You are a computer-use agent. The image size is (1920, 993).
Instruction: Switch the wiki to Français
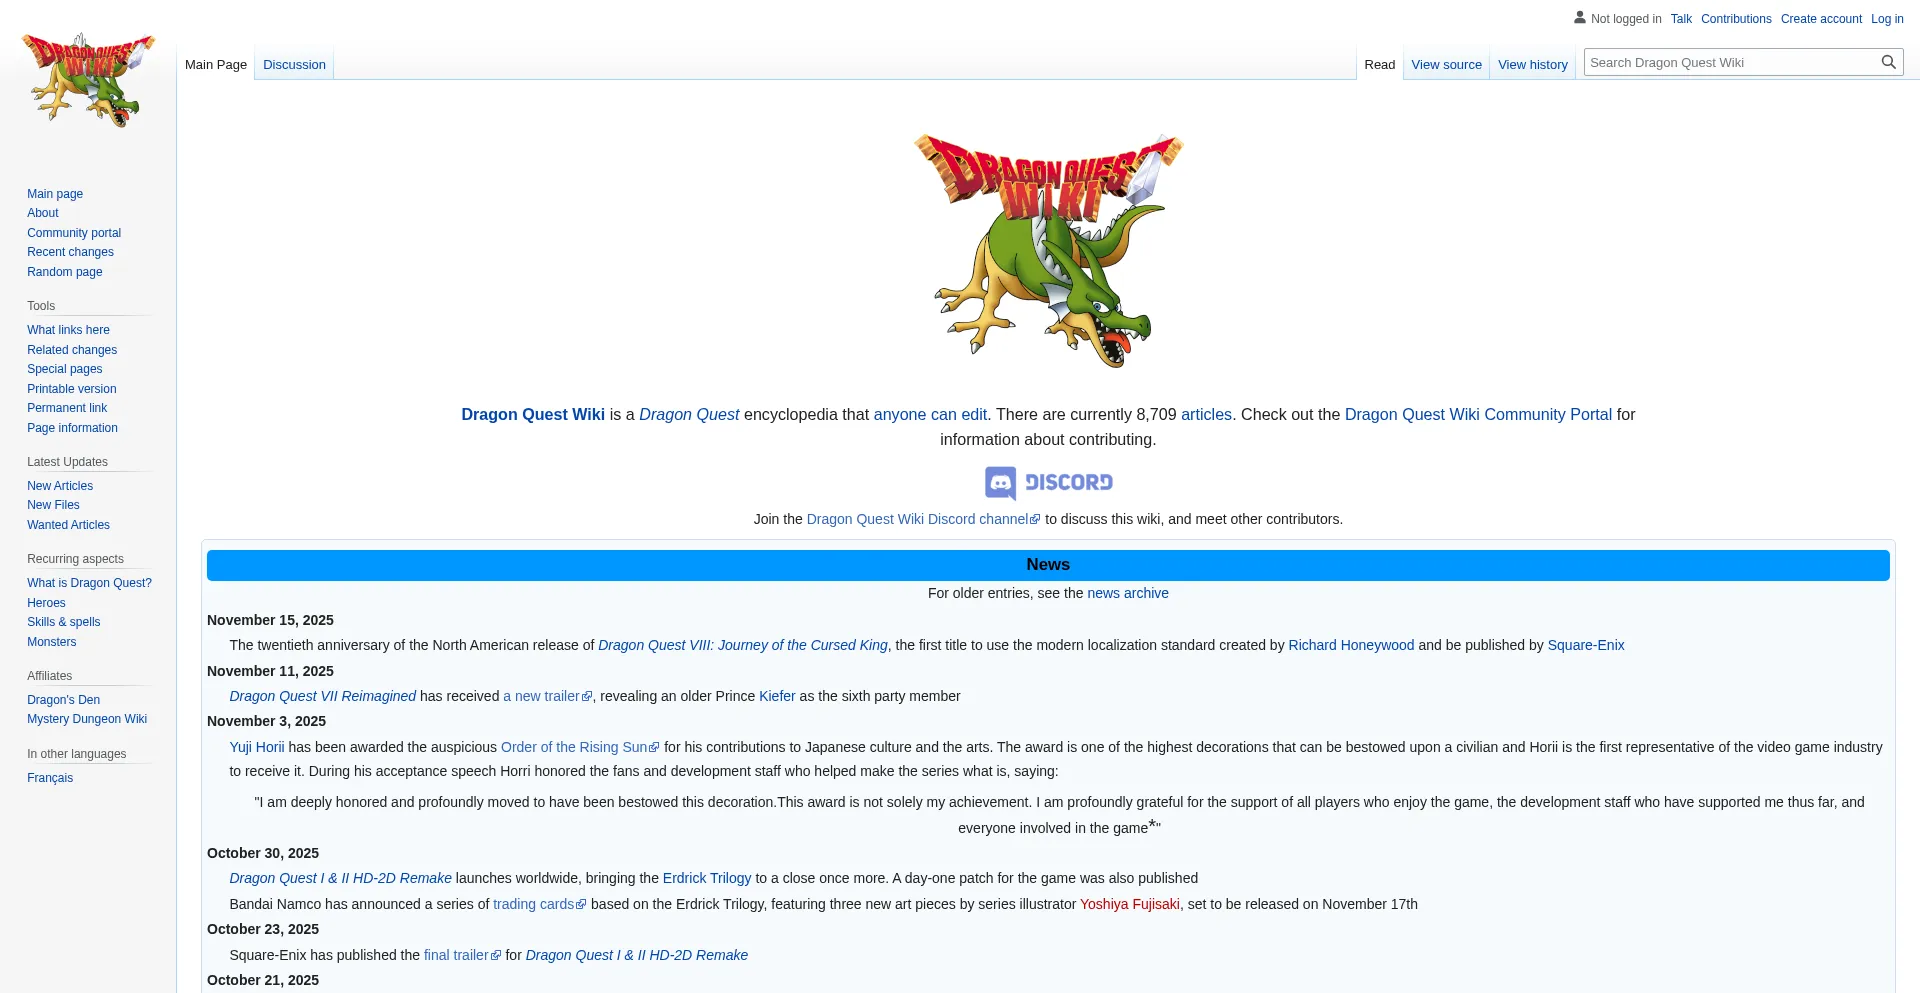[49, 777]
